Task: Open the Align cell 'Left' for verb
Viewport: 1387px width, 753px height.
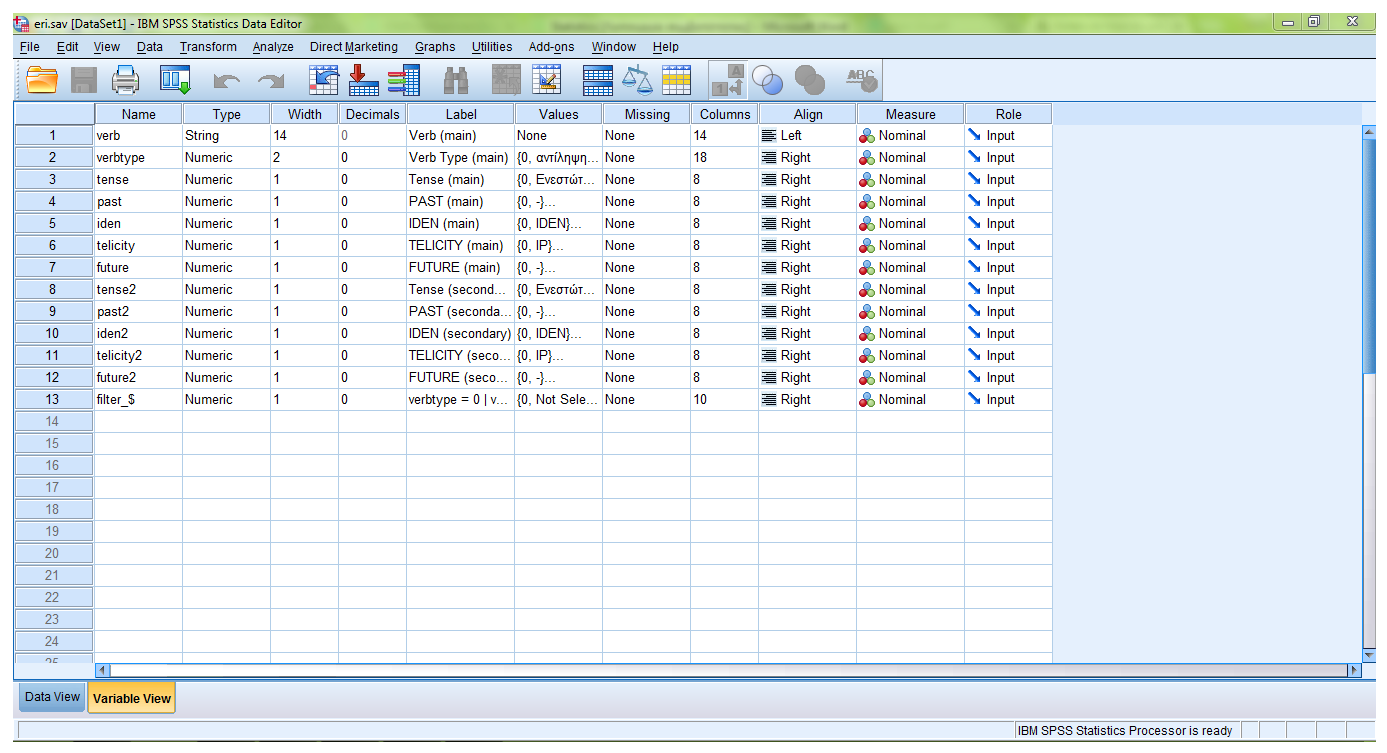Action: click(x=808, y=135)
